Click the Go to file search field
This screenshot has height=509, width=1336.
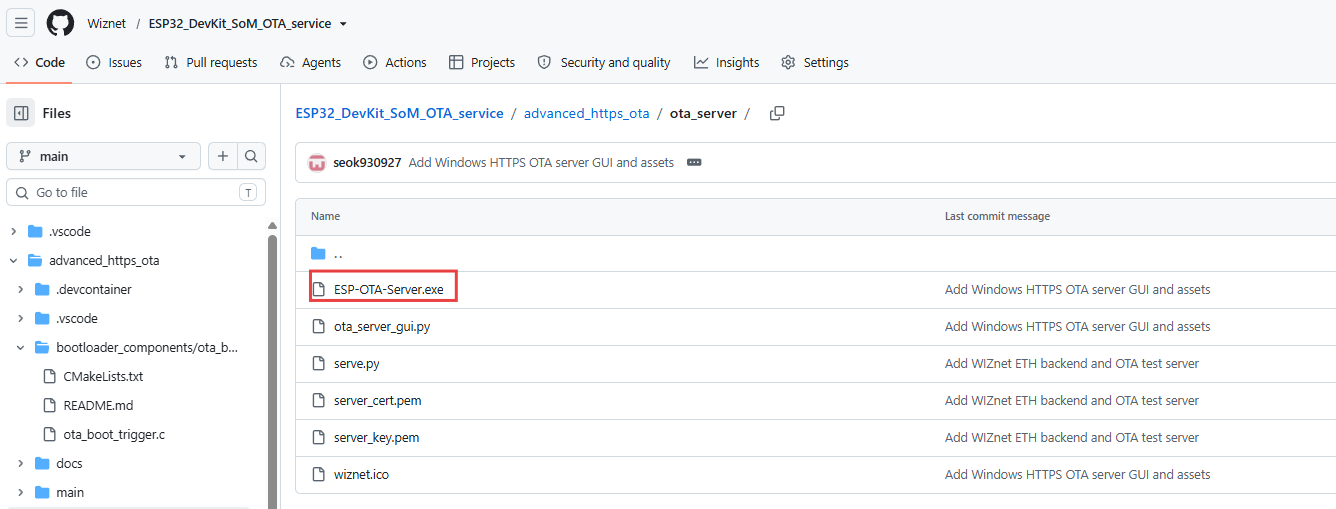(x=136, y=192)
